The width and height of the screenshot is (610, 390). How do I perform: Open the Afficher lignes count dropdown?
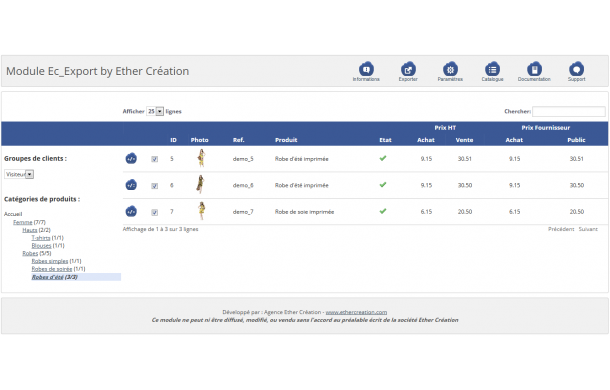(x=155, y=111)
